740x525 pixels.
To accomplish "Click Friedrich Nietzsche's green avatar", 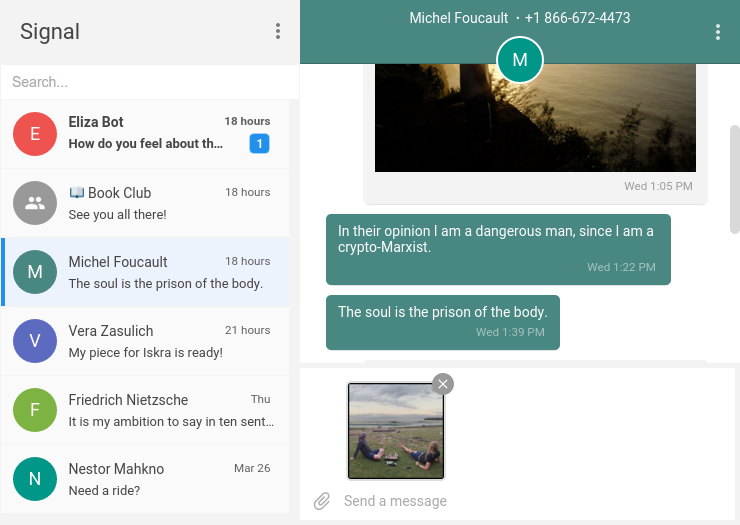I will pyautogui.click(x=35, y=410).
